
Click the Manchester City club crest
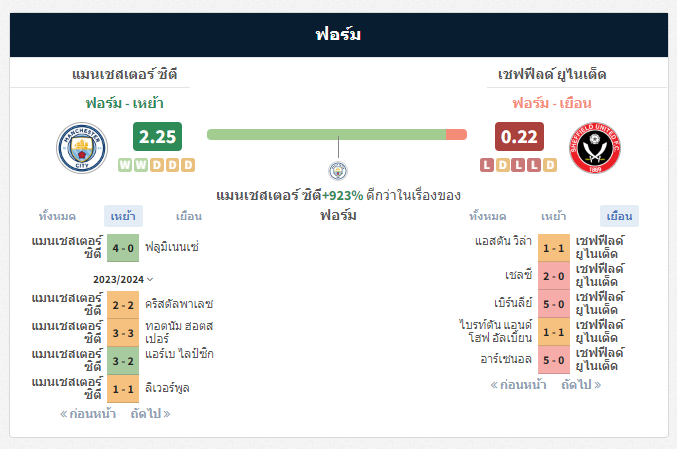[x=82, y=148]
